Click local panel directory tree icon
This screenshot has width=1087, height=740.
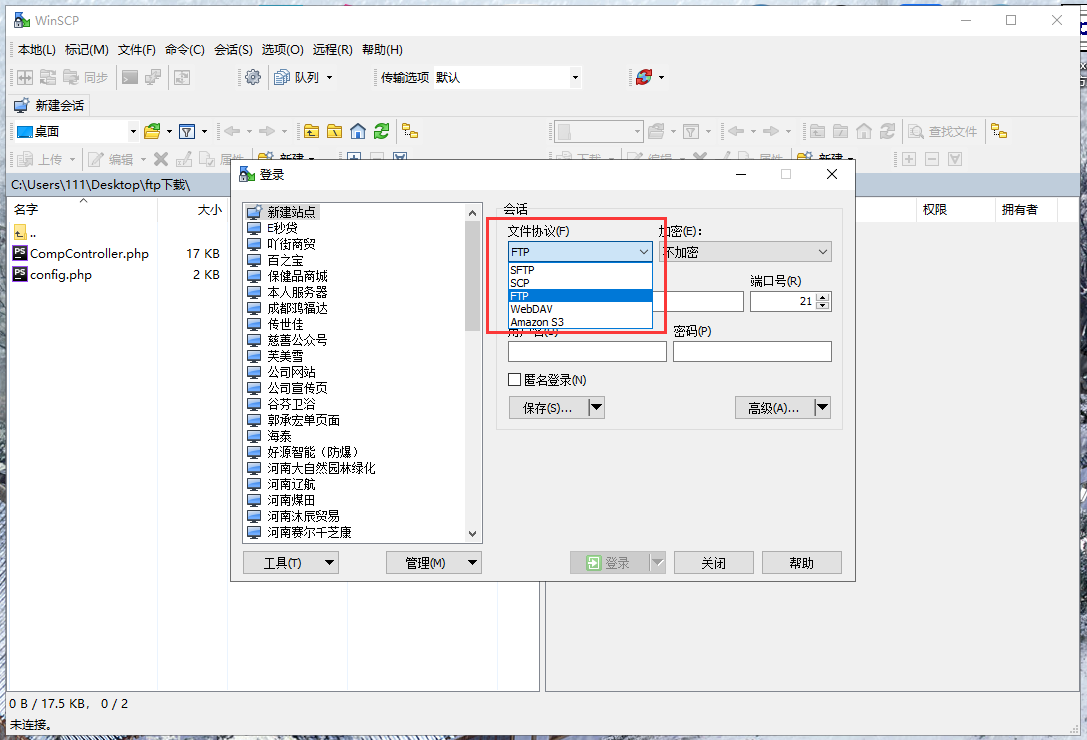click(410, 131)
